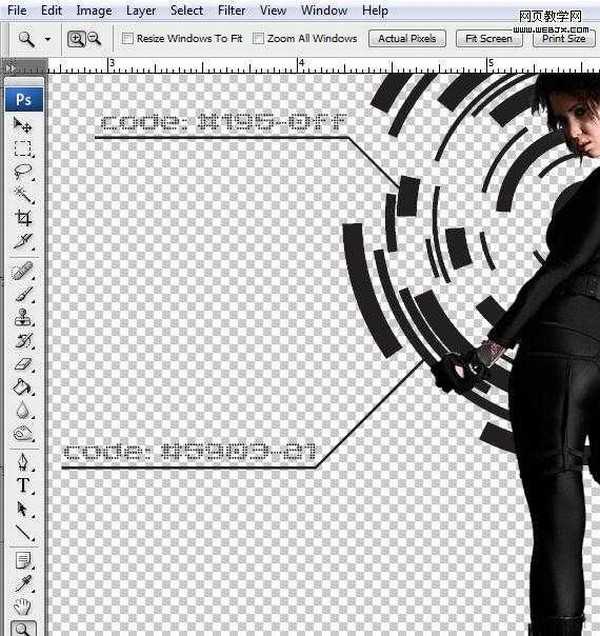This screenshot has height=636, width=600.
Task: Select the Move tool
Action: (23, 127)
